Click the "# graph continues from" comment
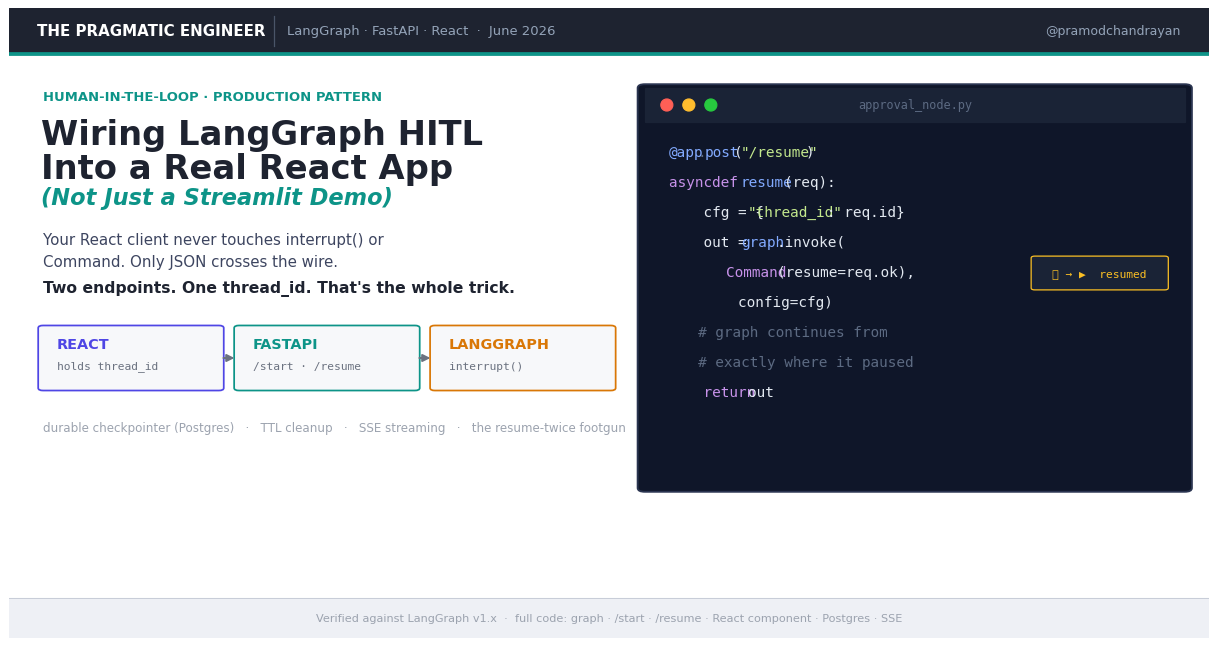Screen dimensions: 1217x647 click(x=793, y=333)
